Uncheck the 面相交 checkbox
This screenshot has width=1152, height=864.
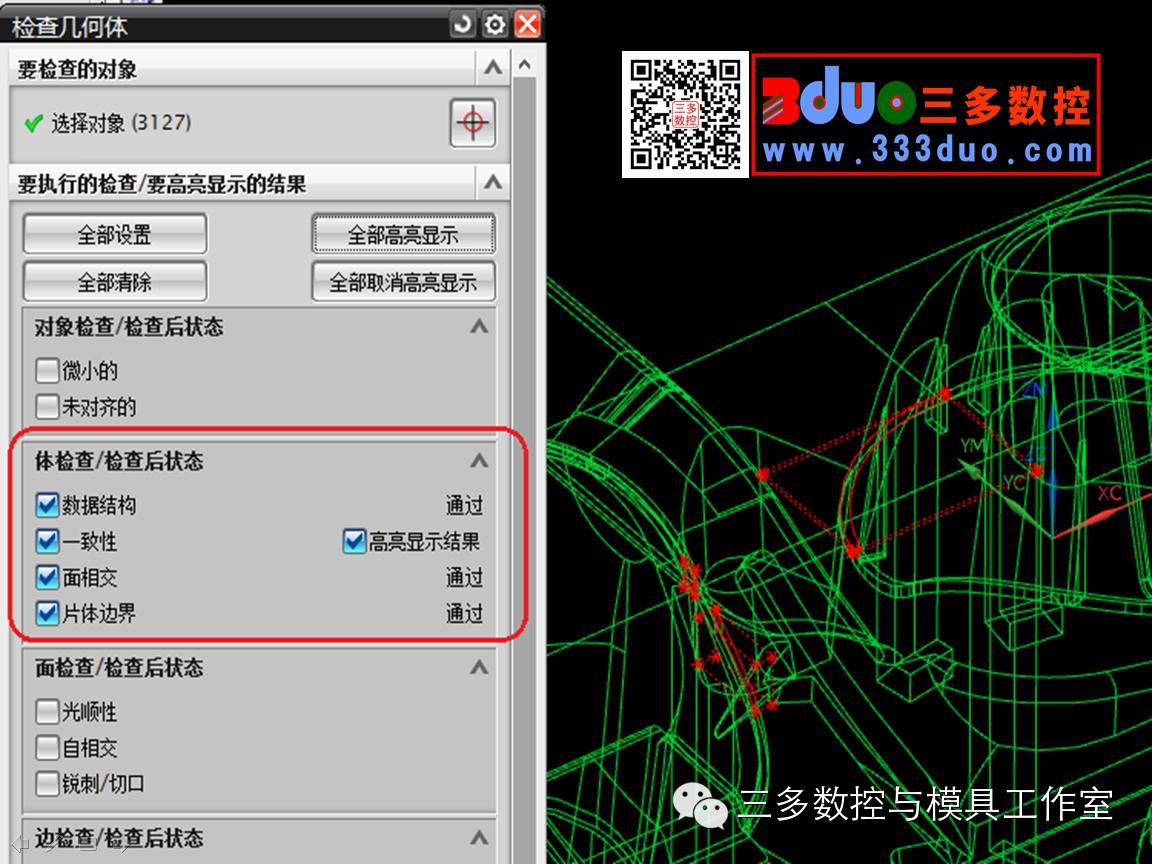coord(47,577)
